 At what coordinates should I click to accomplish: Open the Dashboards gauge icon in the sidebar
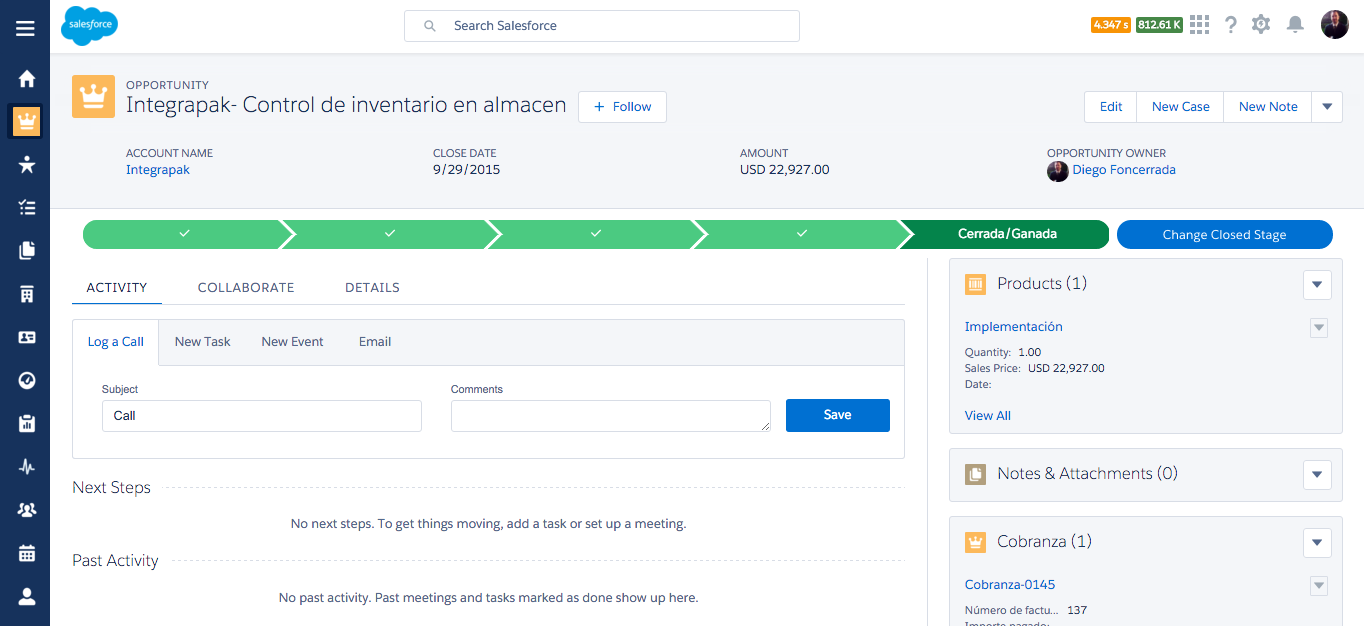click(x=27, y=380)
